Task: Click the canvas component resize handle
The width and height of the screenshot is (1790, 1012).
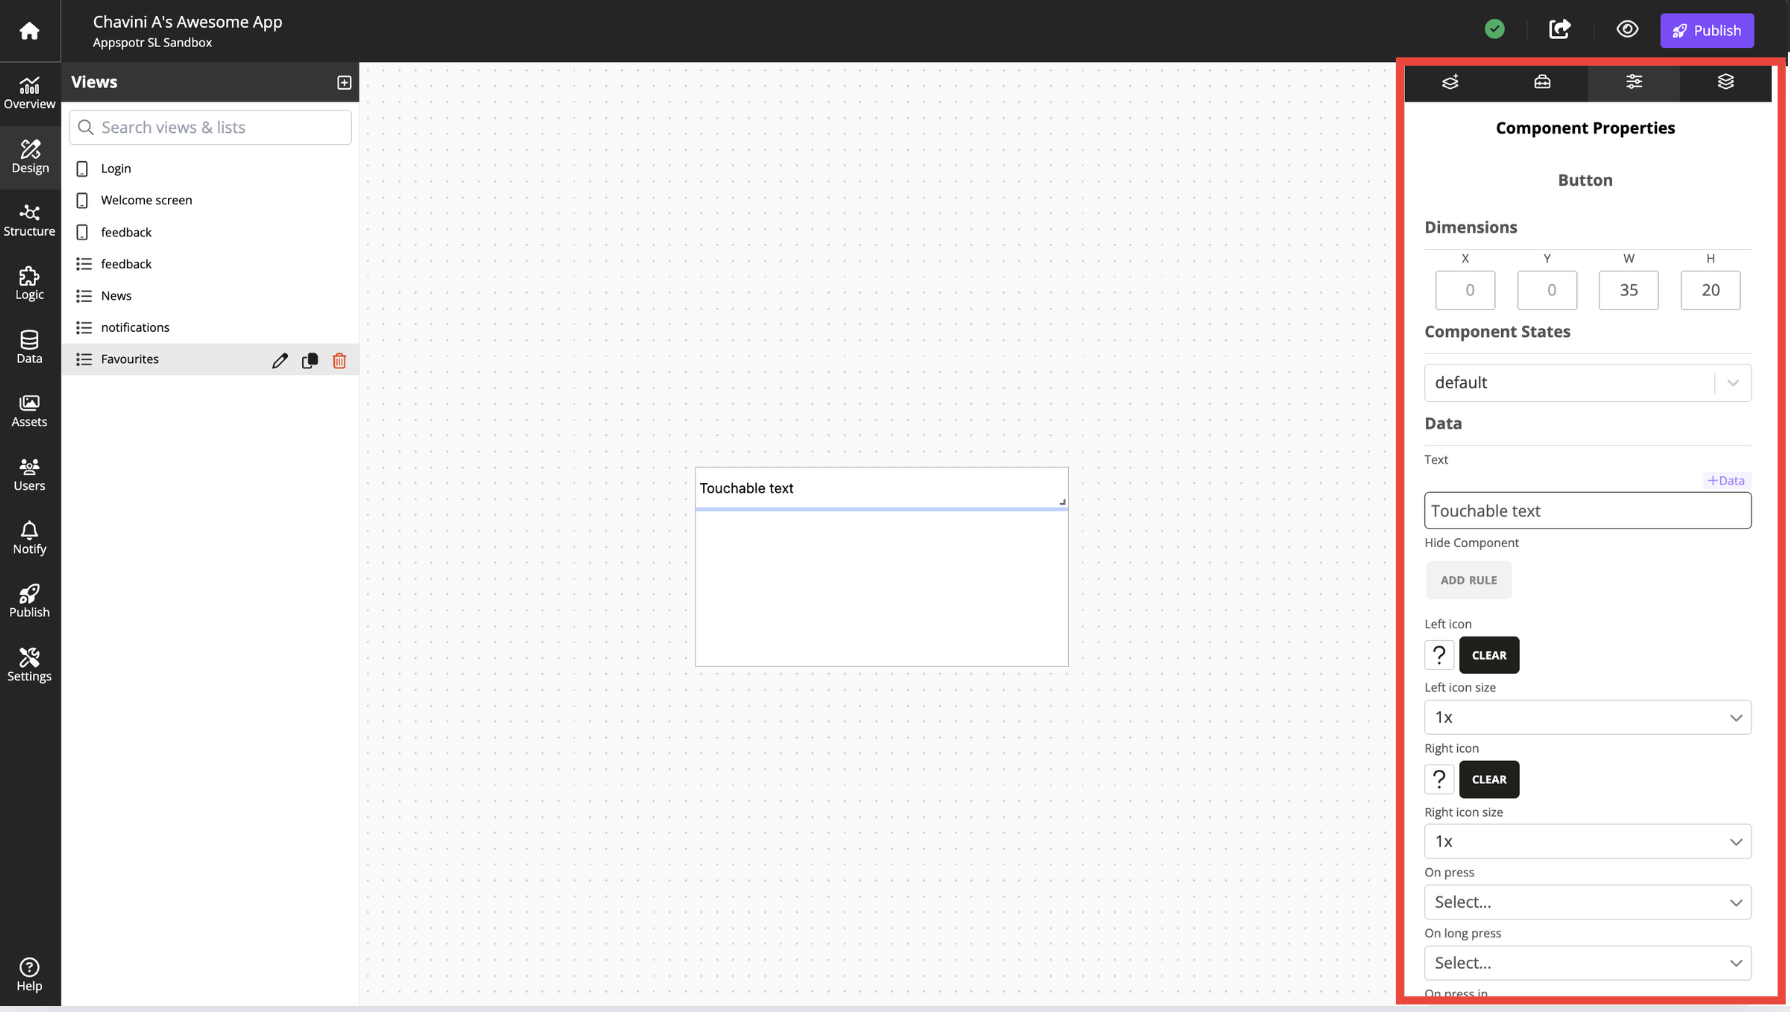Action: point(1062,502)
